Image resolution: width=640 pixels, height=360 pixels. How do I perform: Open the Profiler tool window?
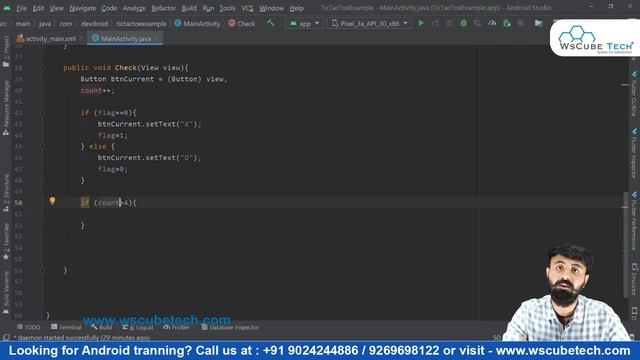176,327
